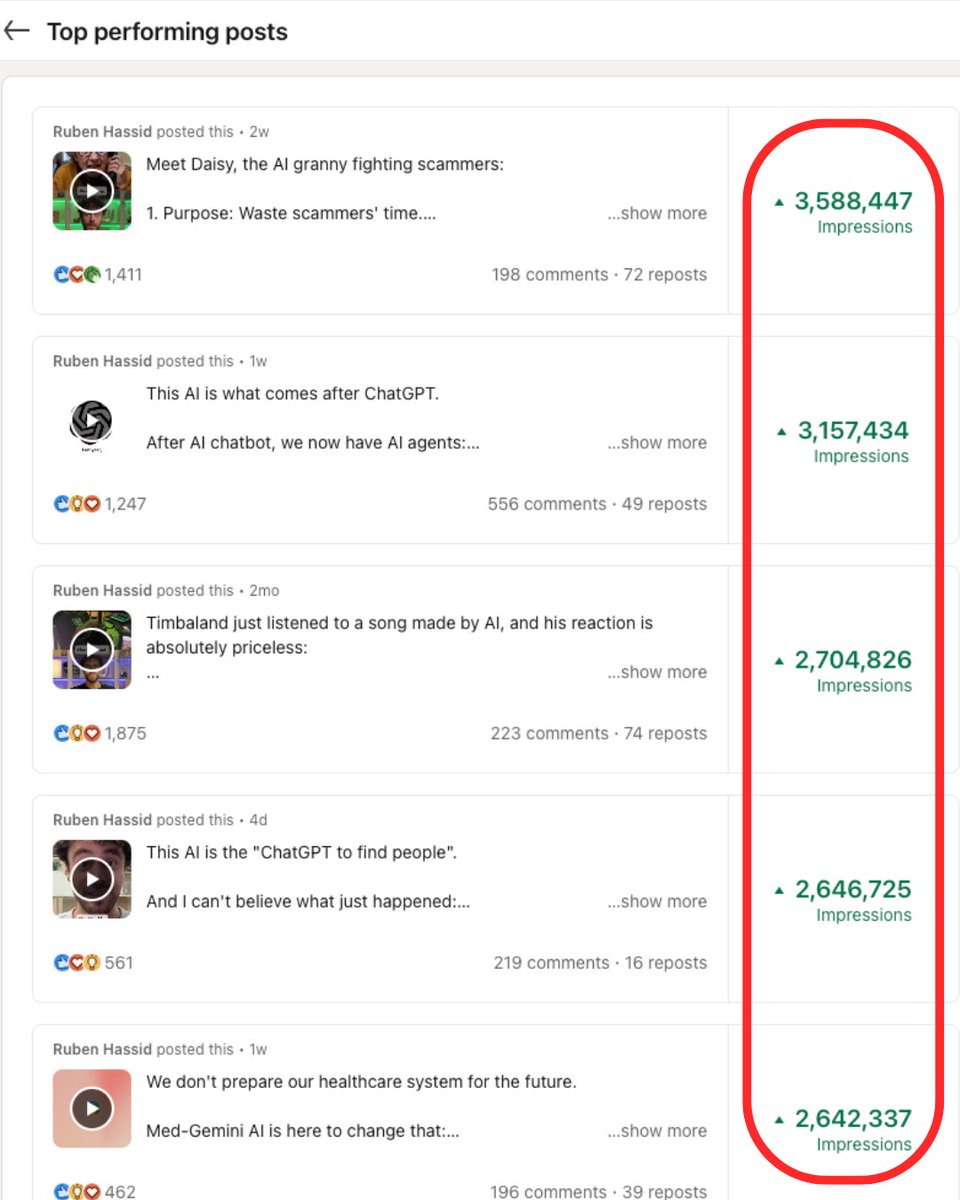Open Ruben Hassid name on Timbaland post
The width and height of the screenshot is (960, 1200).
[x=103, y=591]
